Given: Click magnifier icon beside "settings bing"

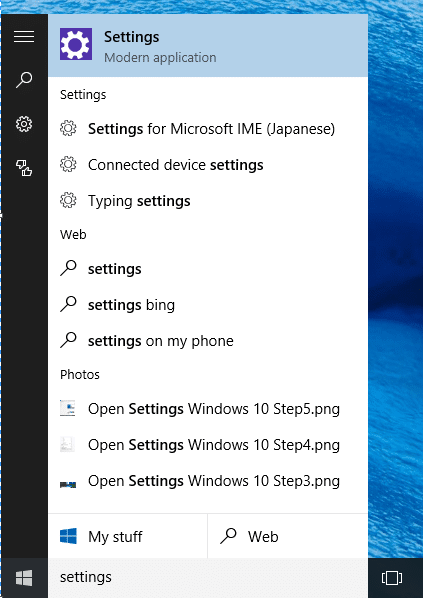Looking at the screenshot, I should click(x=68, y=304).
